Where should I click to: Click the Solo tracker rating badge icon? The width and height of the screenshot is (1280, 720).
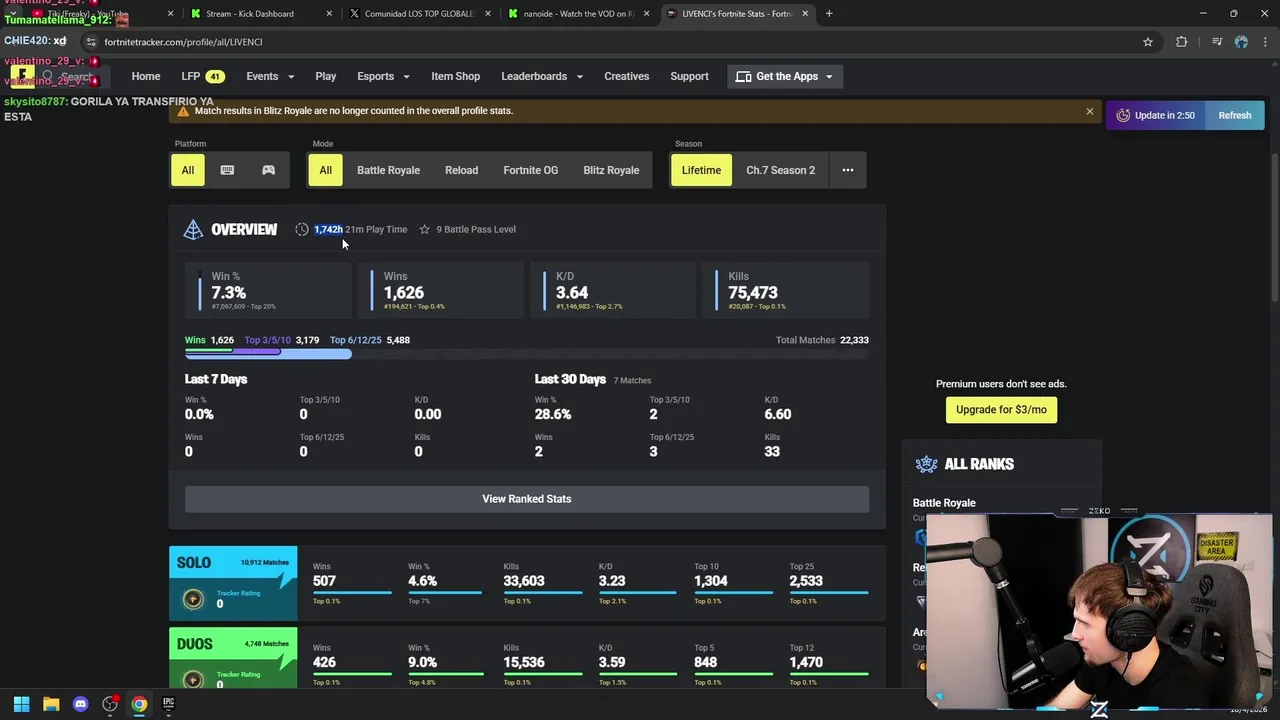tap(193, 599)
